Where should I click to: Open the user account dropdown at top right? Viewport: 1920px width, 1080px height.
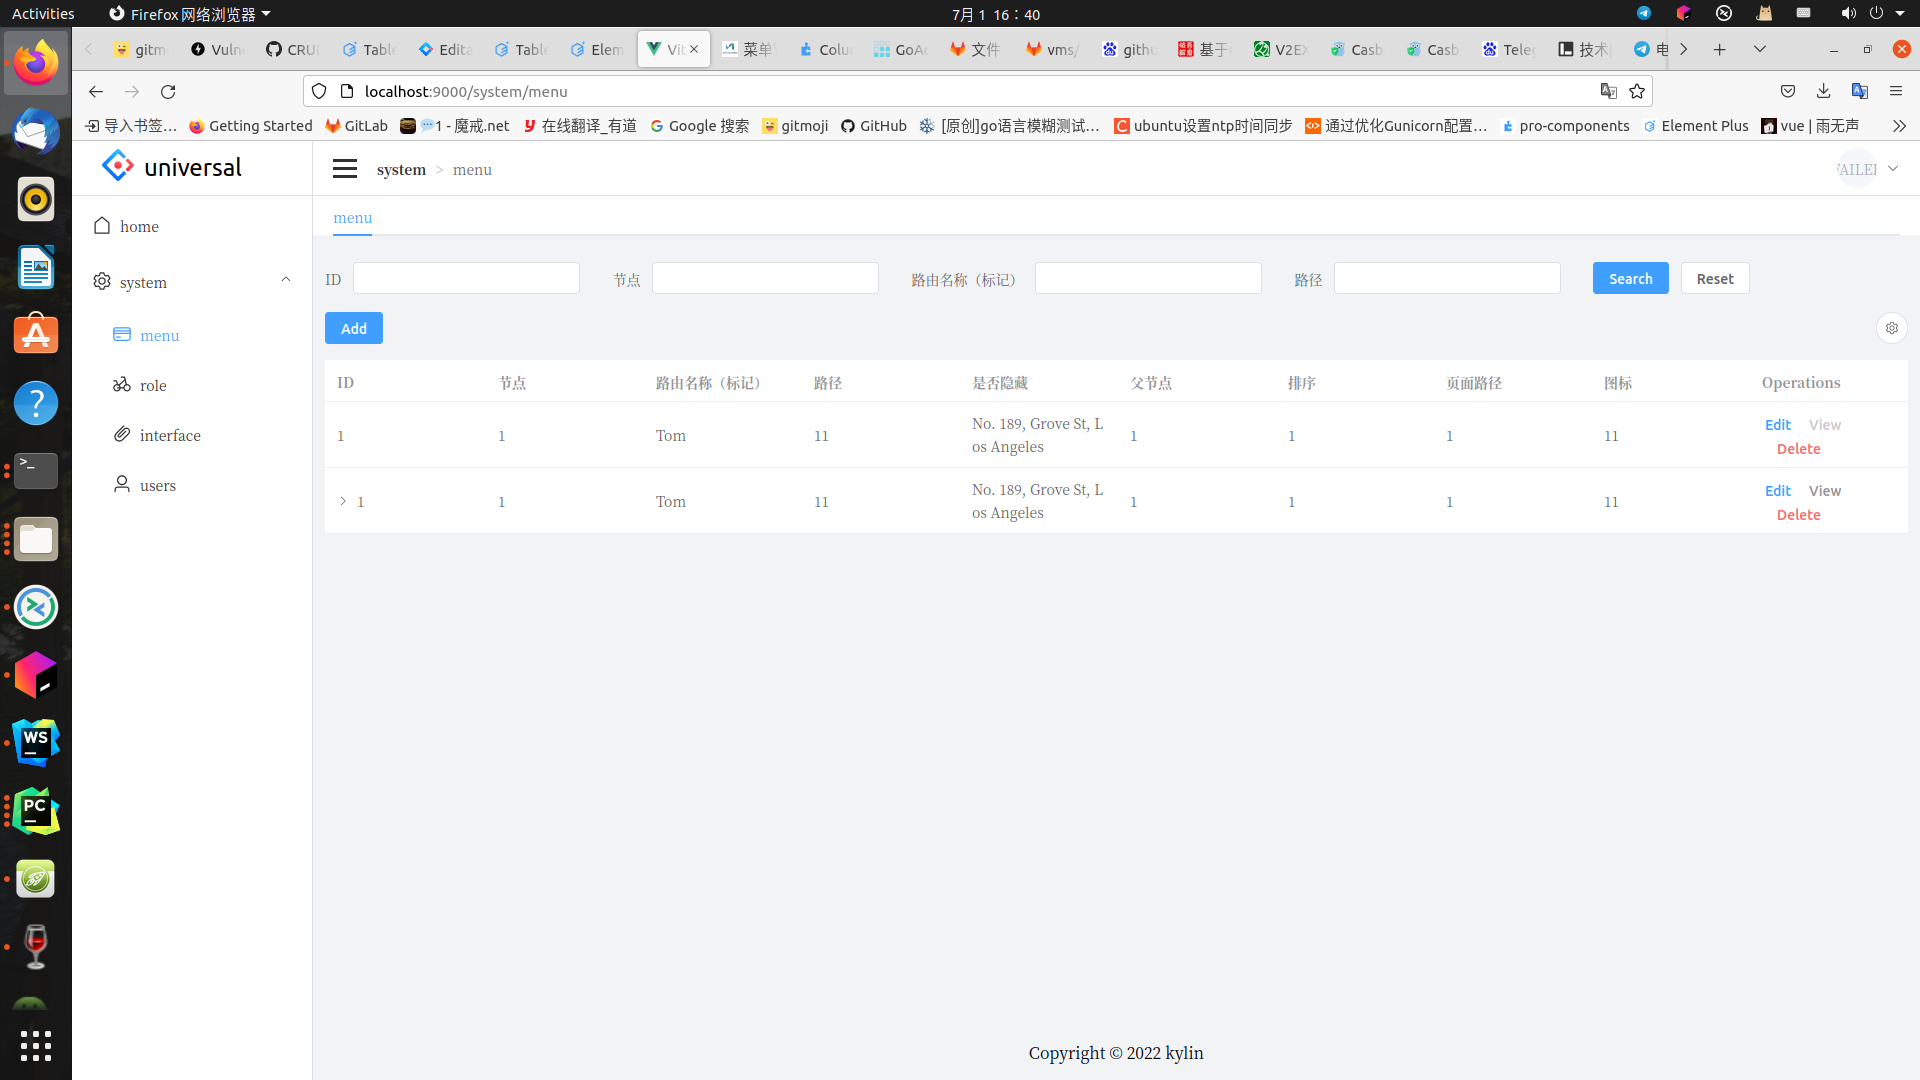[x=1866, y=168]
